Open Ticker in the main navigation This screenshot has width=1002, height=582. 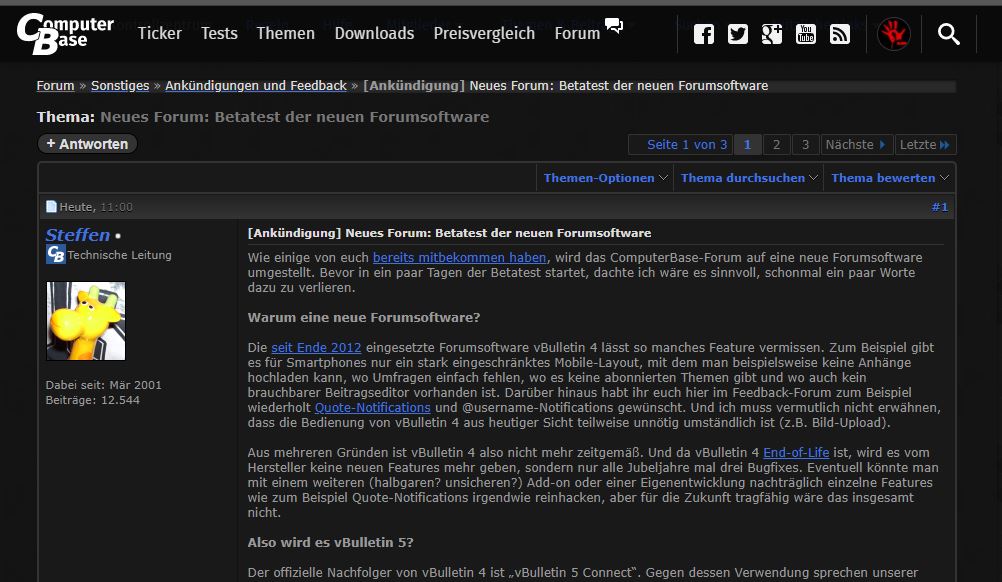(160, 33)
